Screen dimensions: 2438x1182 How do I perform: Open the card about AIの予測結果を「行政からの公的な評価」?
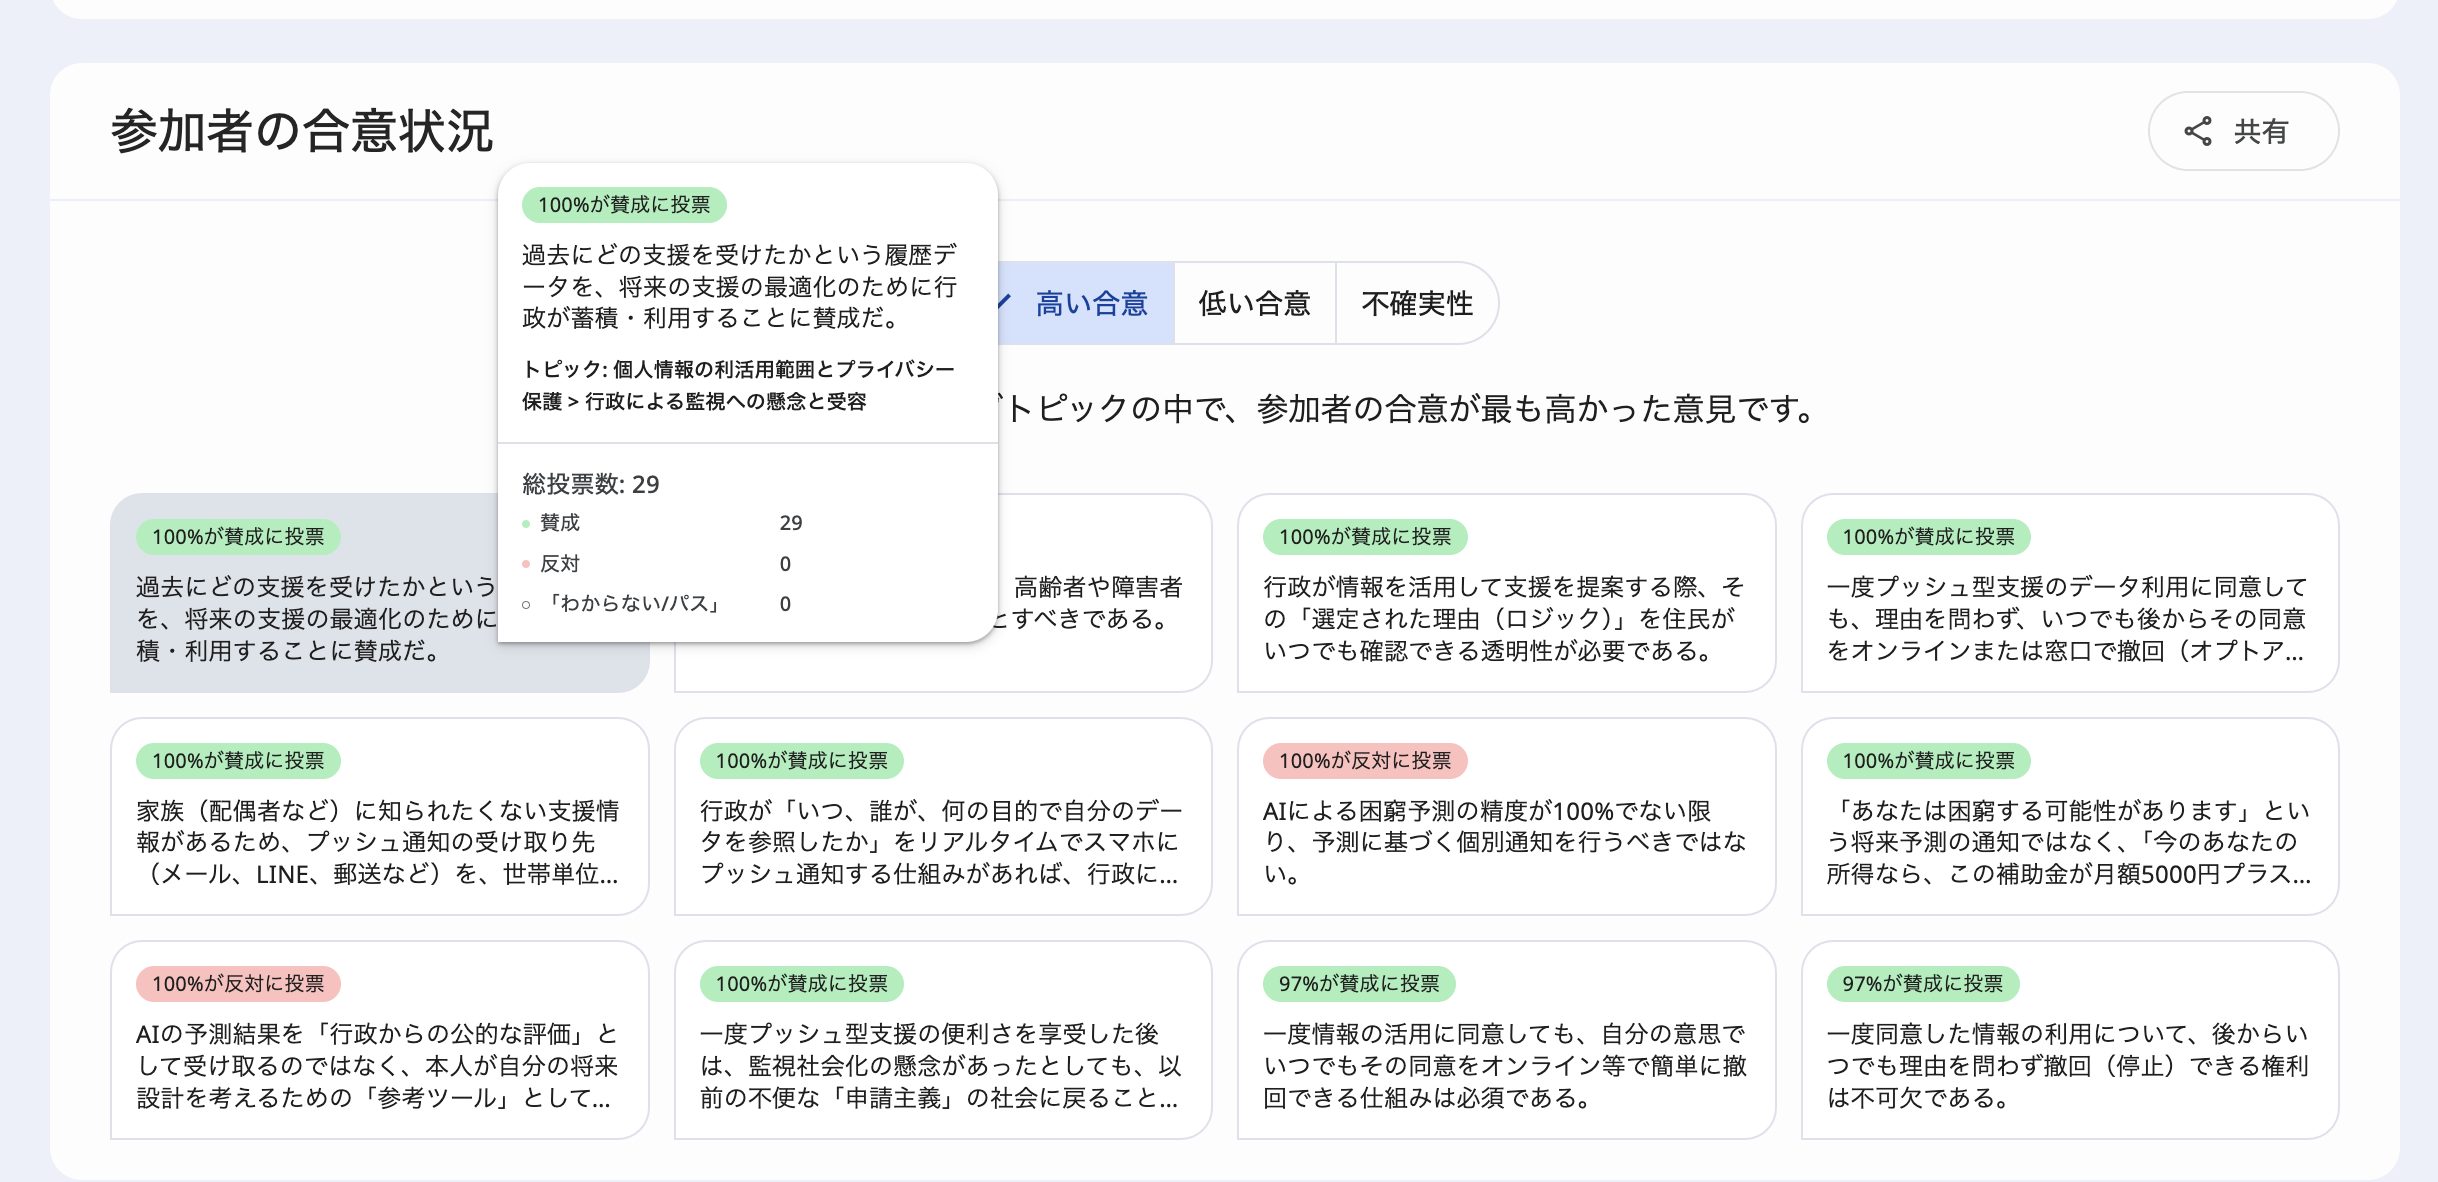(380, 1040)
